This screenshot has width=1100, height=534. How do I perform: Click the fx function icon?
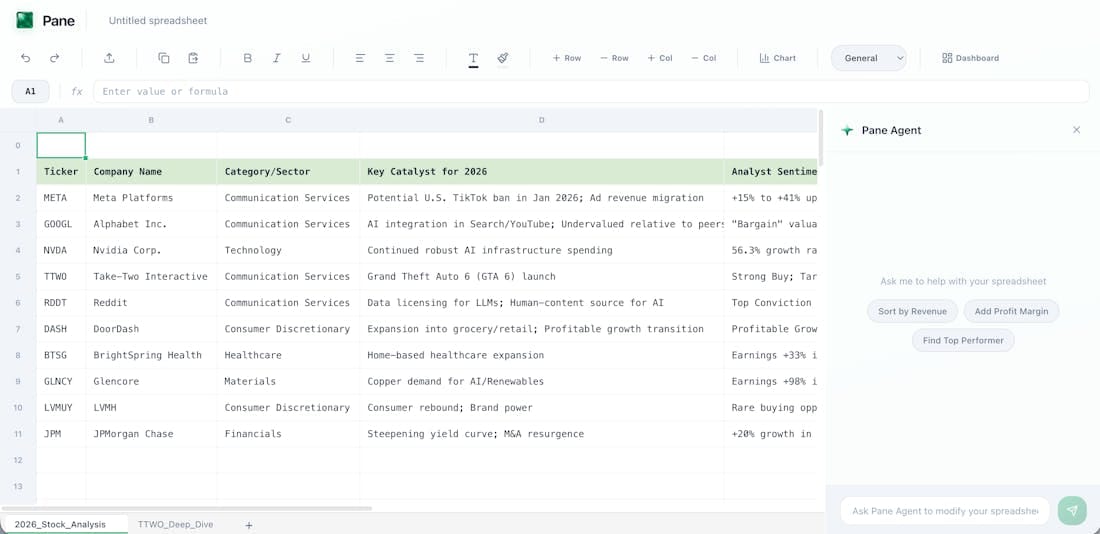(x=77, y=91)
